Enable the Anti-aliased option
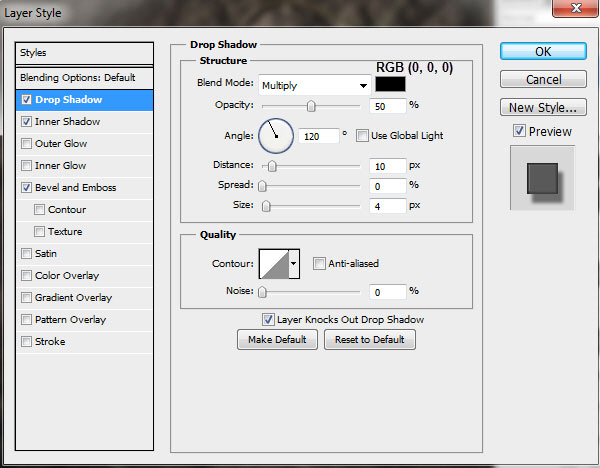 (x=319, y=264)
